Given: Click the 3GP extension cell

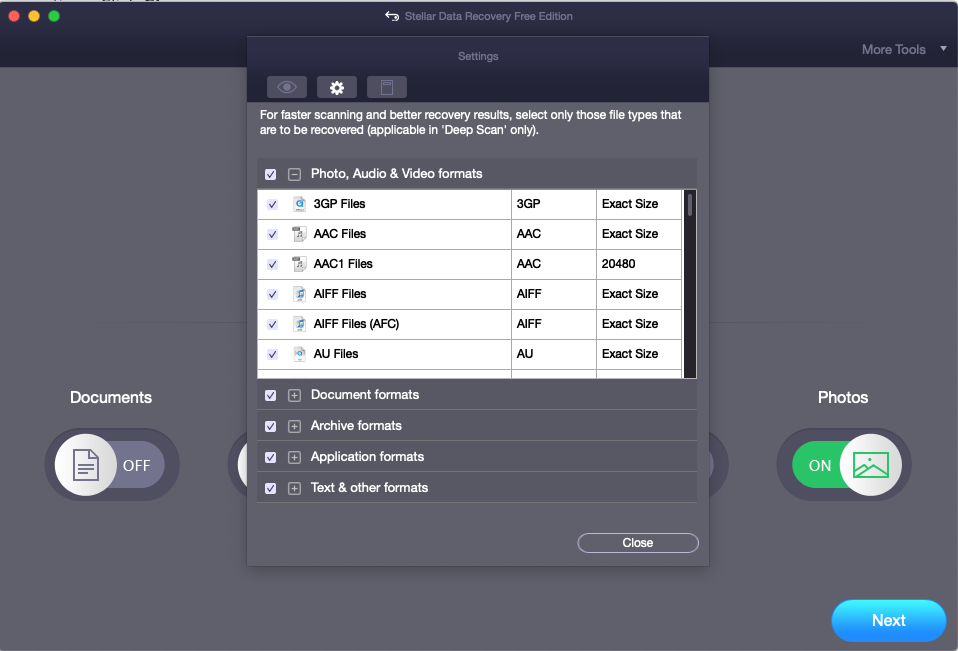Looking at the screenshot, I should (554, 204).
